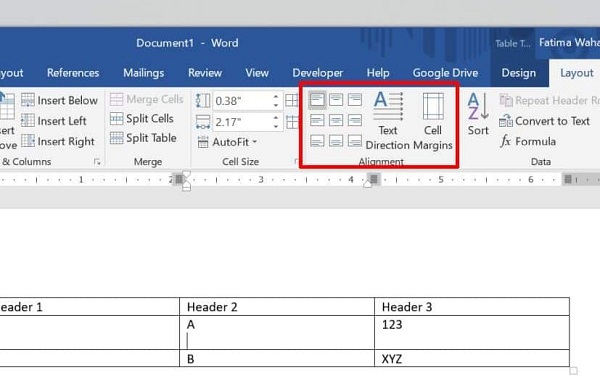The height and width of the screenshot is (386, 600).
Task: Open the AutoFit dropdown
Action: [x=227, y=142]
